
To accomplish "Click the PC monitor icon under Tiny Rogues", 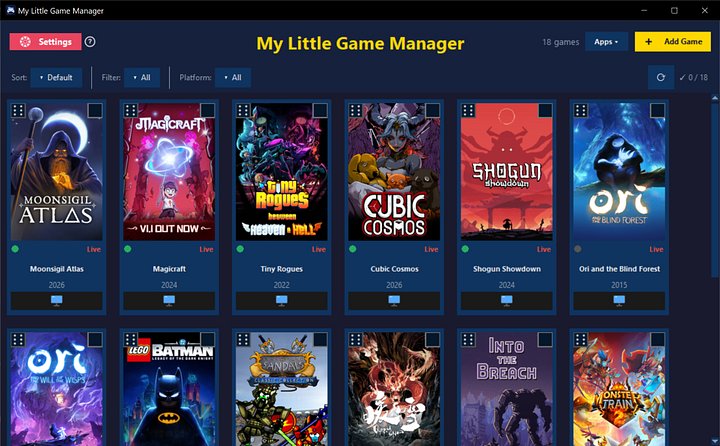I will click(x=281, y=300).
